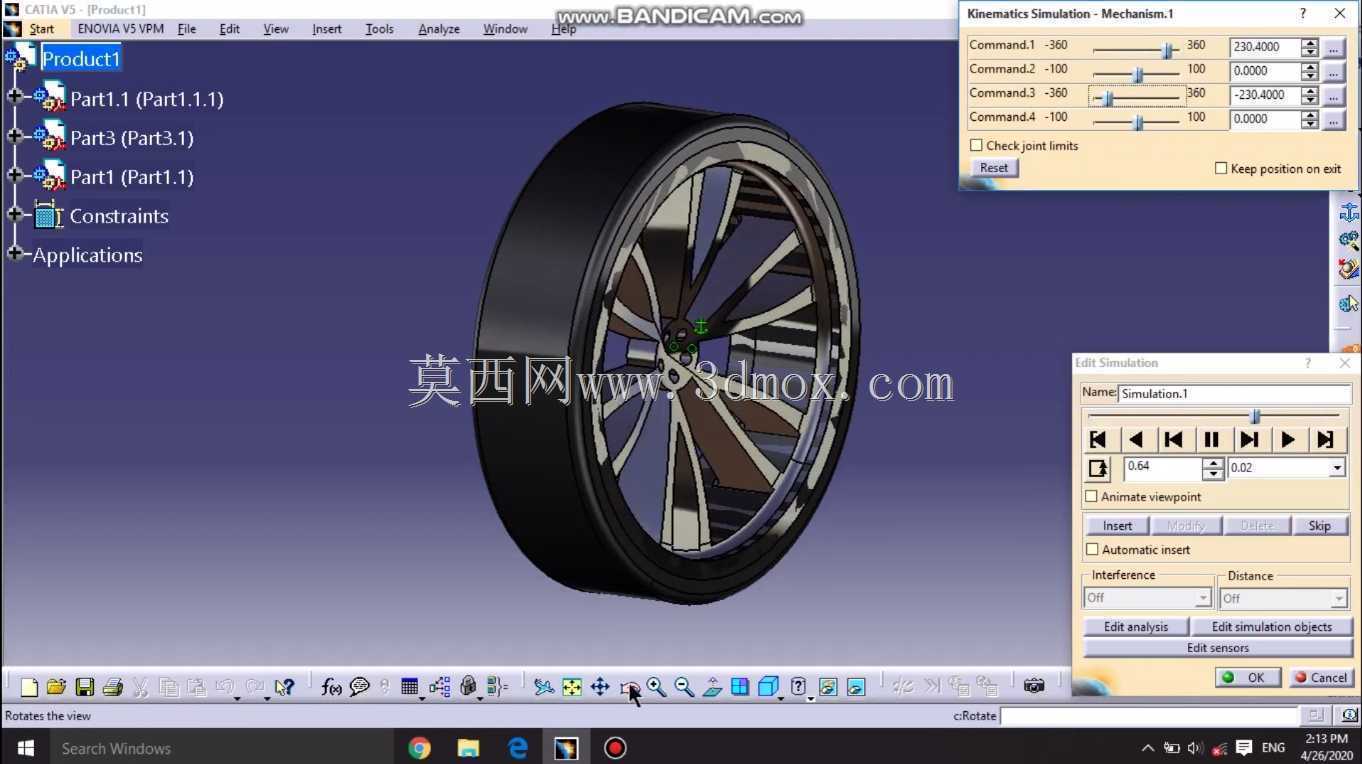
Task: Step simulation backward one frame
Action: pyautogui.click(x=1174, y=440)
